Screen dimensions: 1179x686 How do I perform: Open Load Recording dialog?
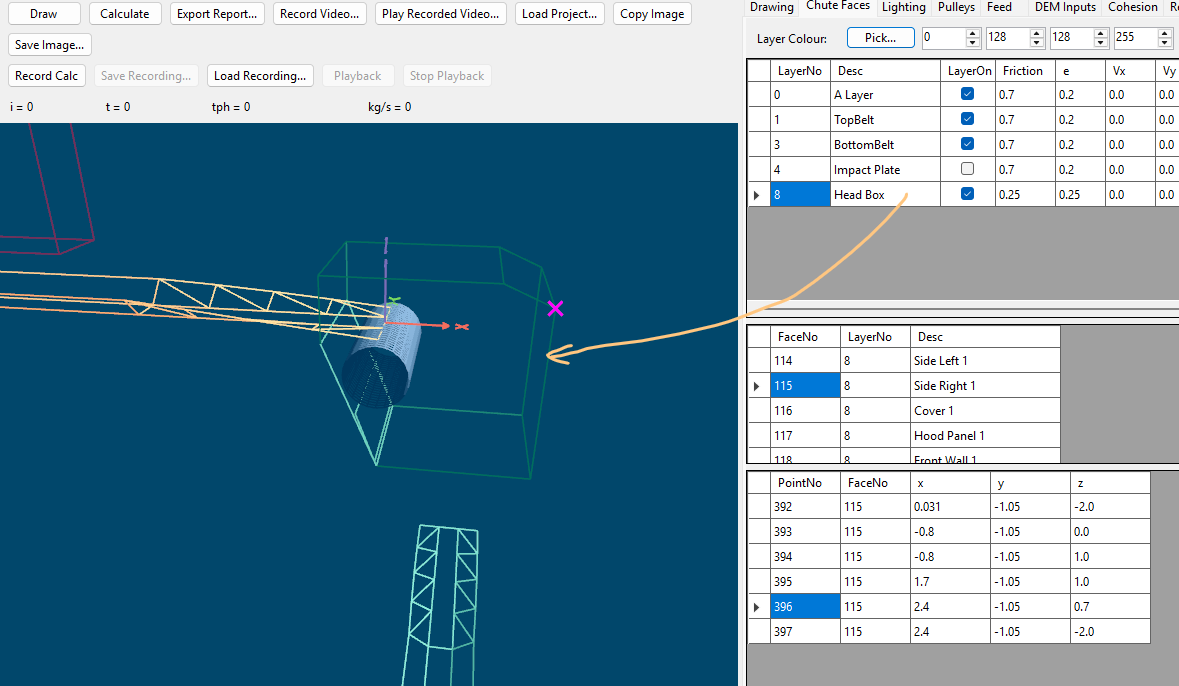pyautogui.click(x=260, y=75)
